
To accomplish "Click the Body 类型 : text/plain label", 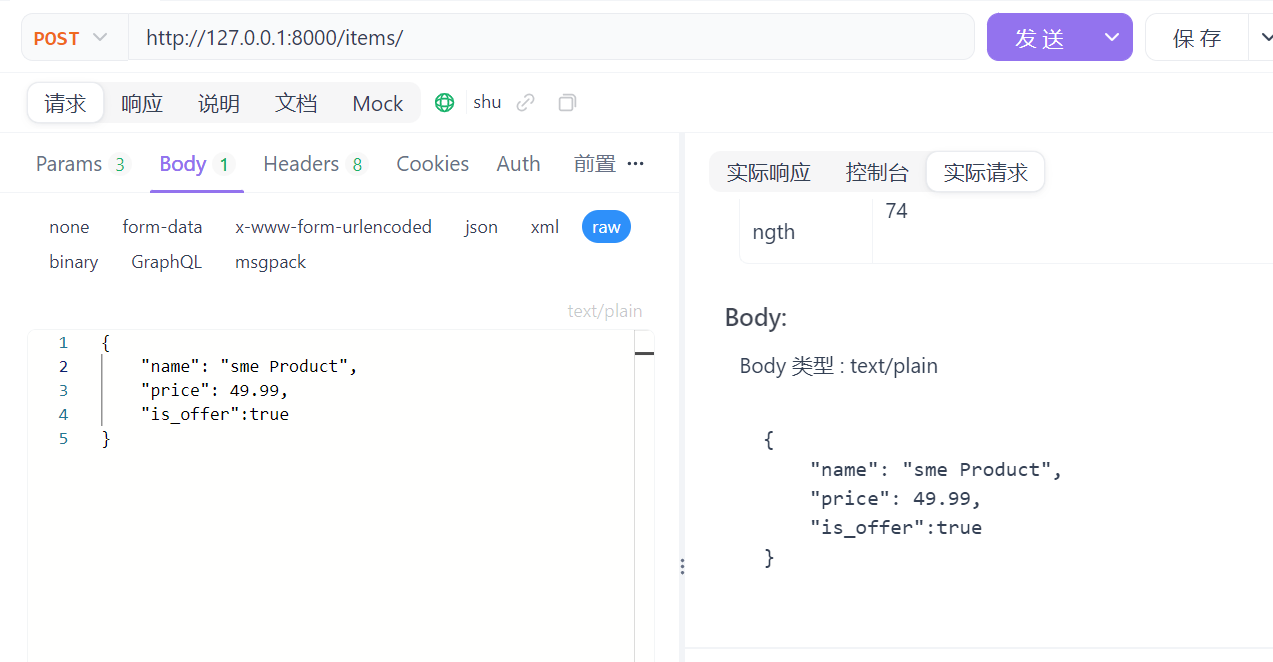I will click(839, 366).
